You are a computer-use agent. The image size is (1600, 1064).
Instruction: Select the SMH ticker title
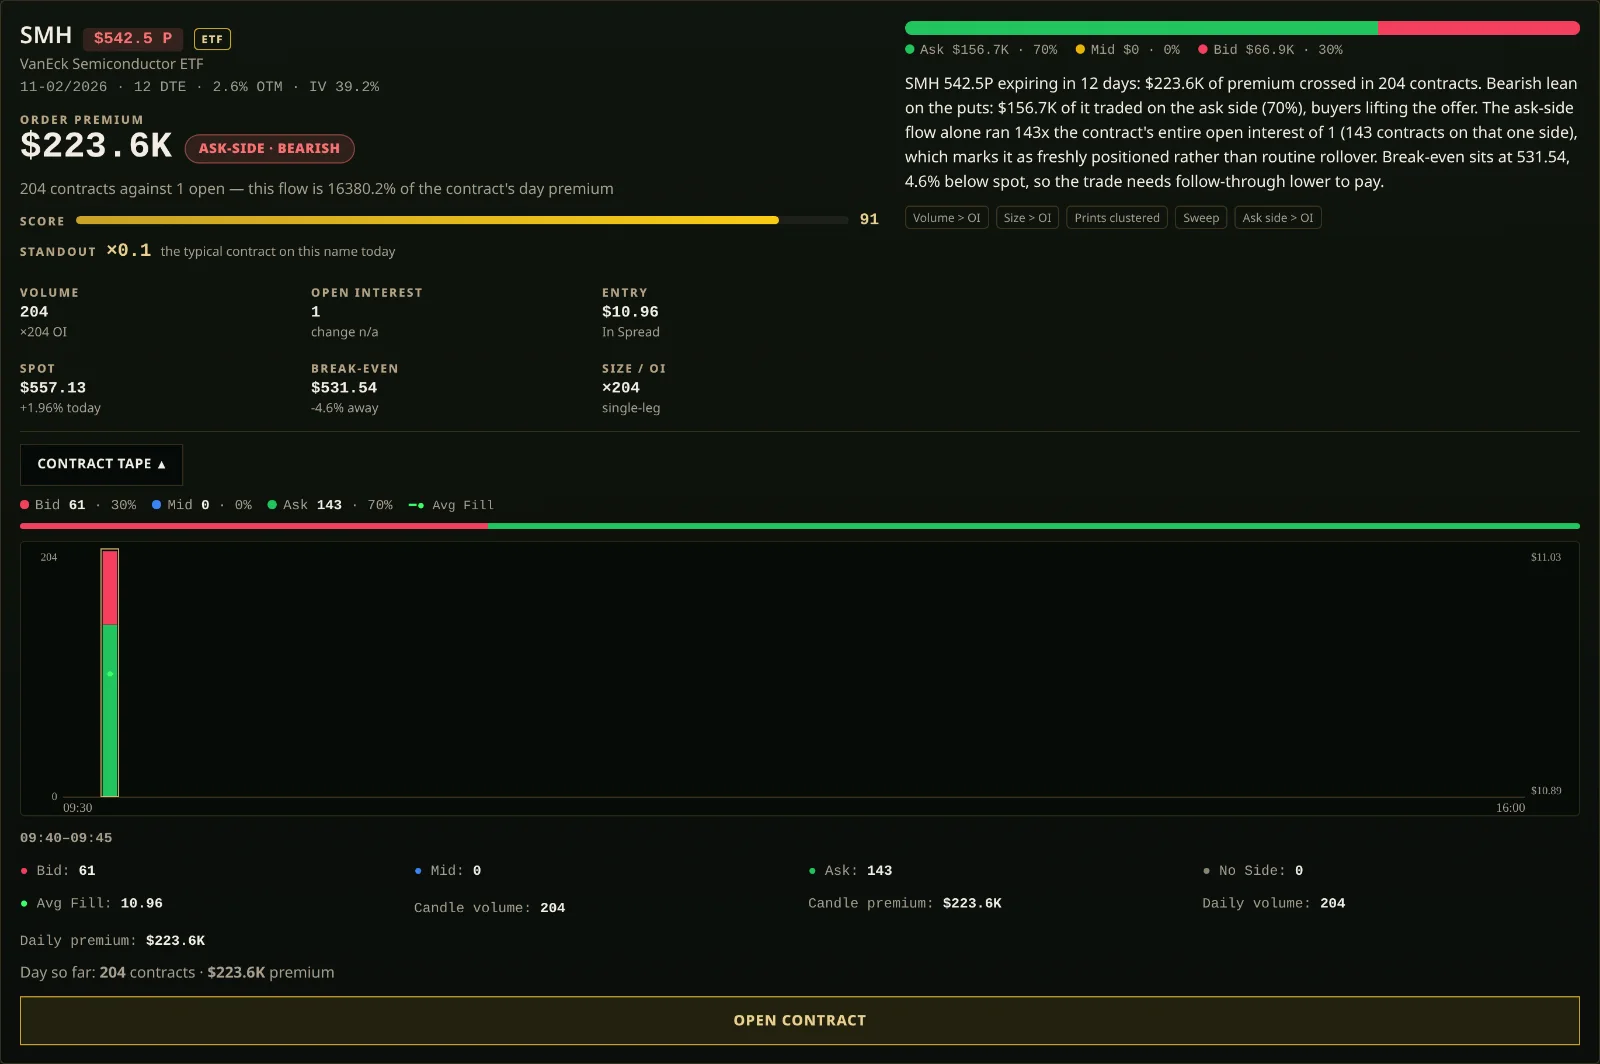46,36
